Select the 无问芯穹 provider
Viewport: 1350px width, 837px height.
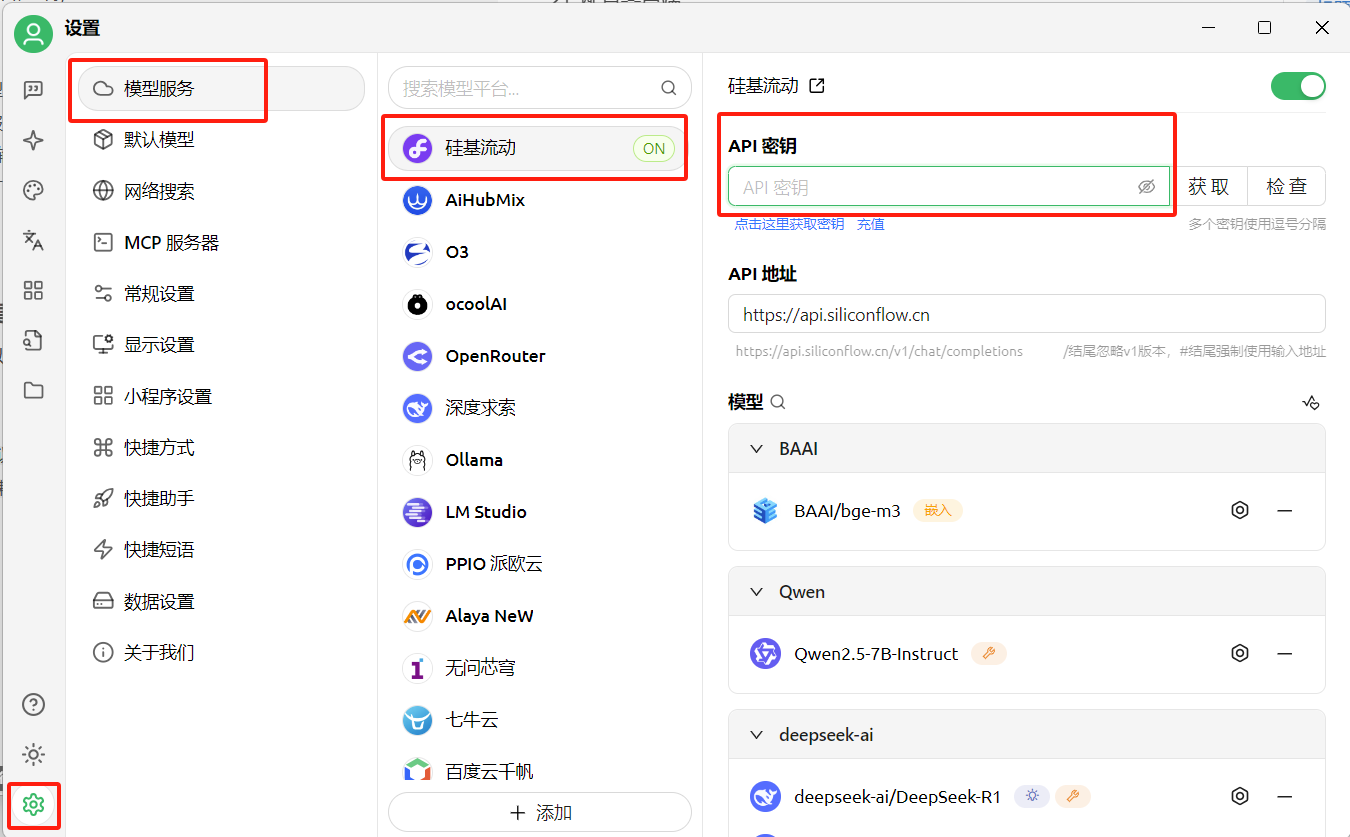coord(538,668)
